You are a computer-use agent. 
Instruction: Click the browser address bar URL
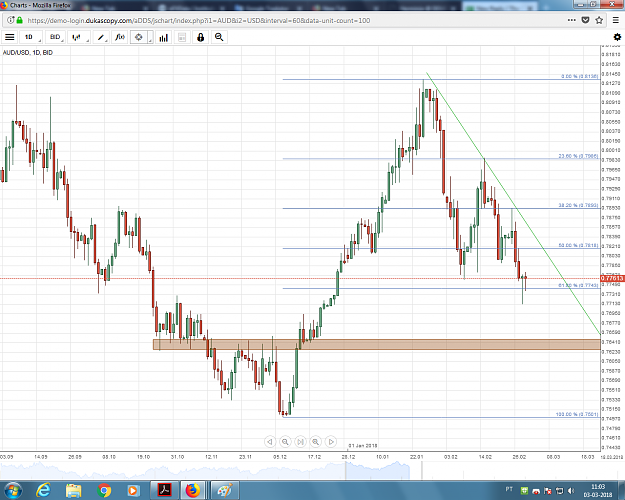tap(199, 20)
